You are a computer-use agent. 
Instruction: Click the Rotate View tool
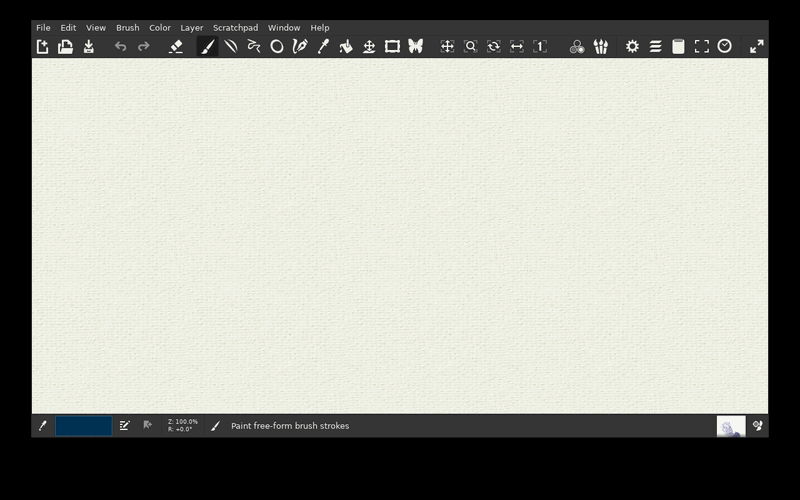tap(493, 46)
